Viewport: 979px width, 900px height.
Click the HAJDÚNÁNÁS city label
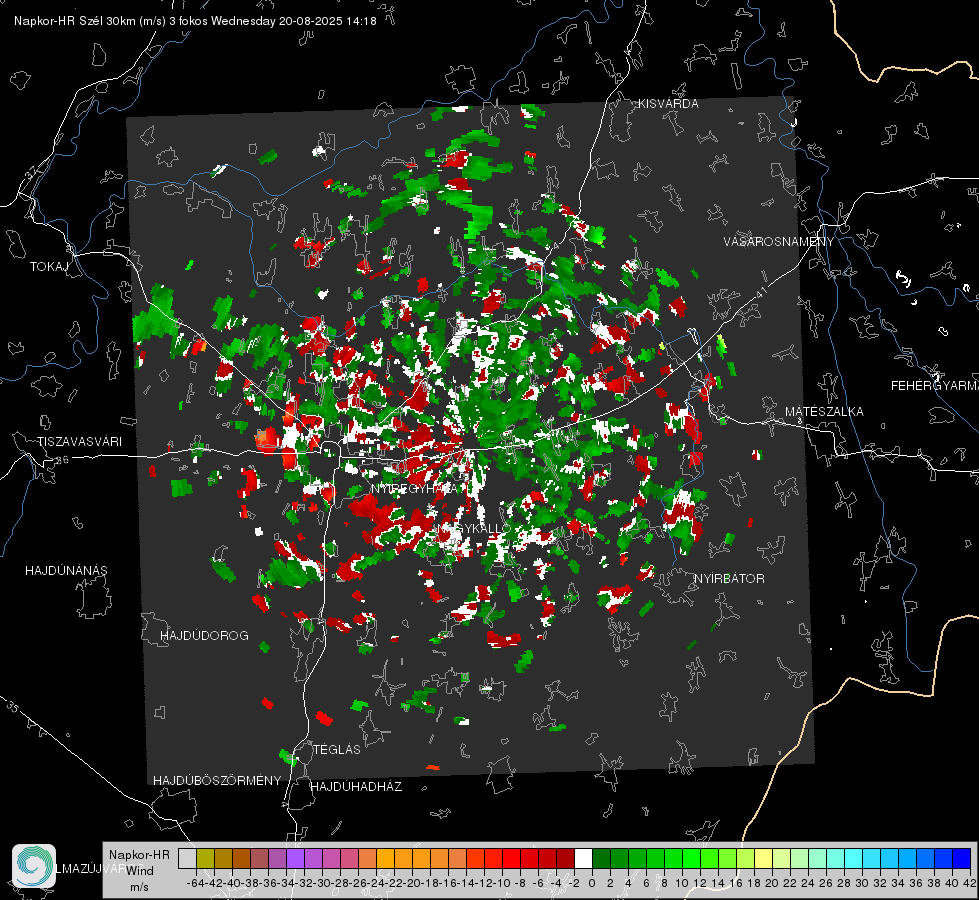(x=66, y=571)
